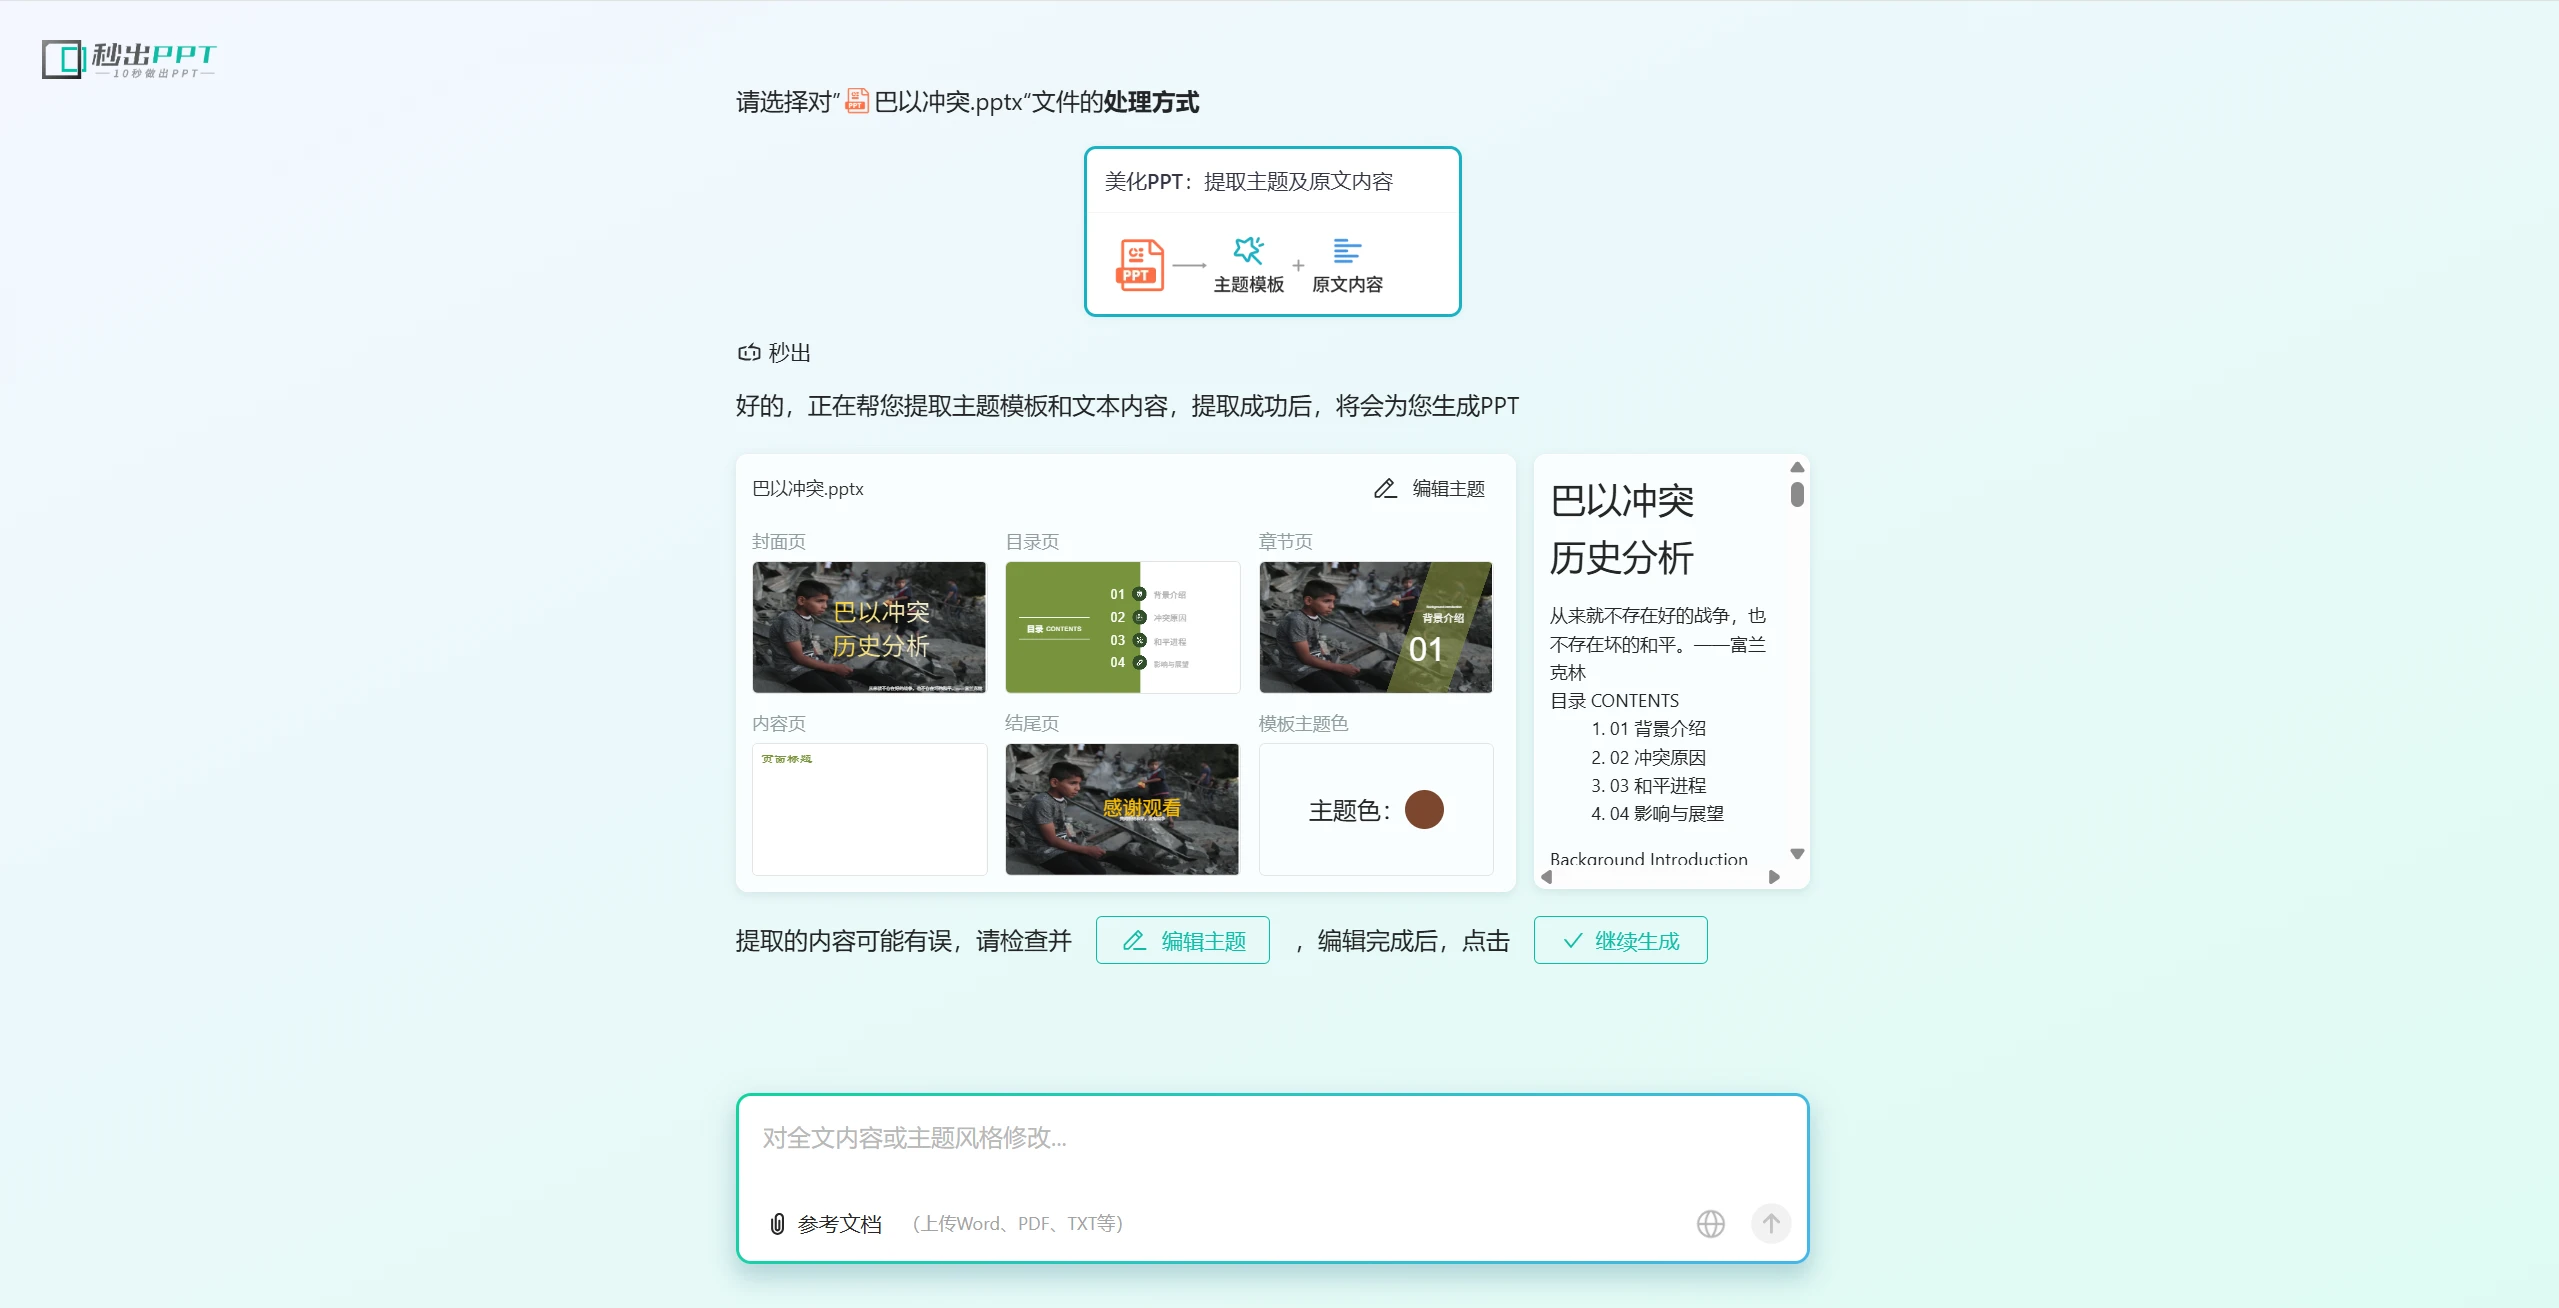Click the 模板主题色 label

[1303, 723]
